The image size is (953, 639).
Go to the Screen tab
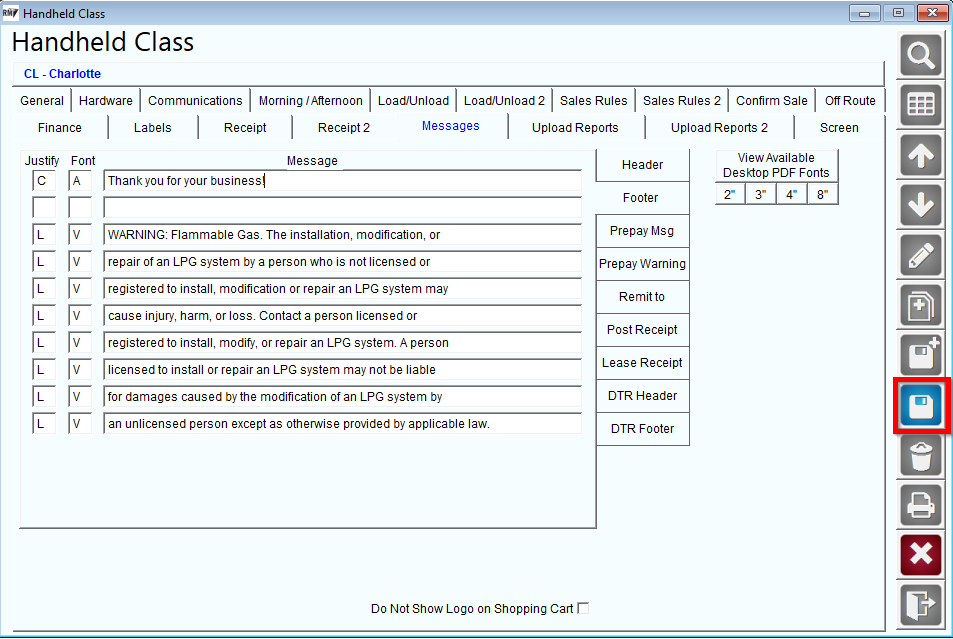839,128
